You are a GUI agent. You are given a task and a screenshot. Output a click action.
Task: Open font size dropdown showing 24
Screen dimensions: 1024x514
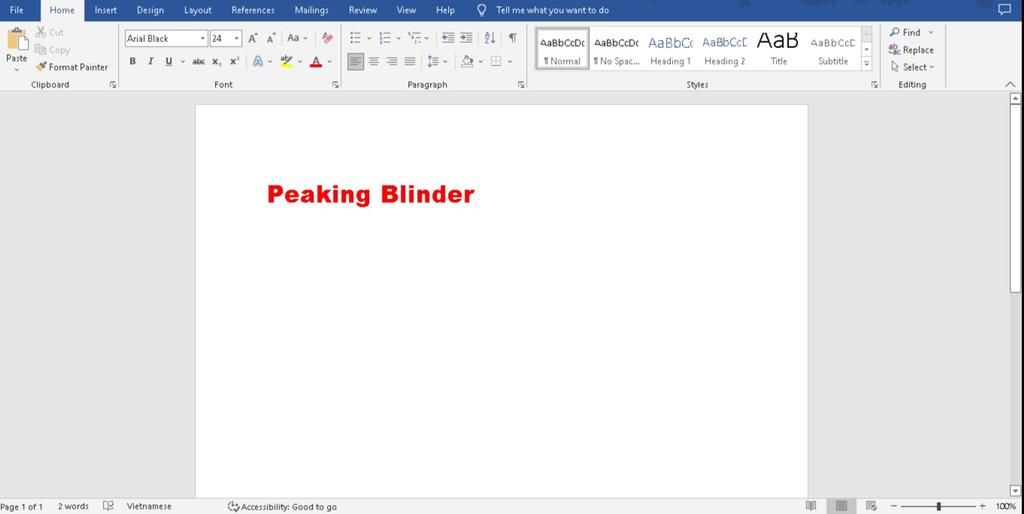[236, 39]
